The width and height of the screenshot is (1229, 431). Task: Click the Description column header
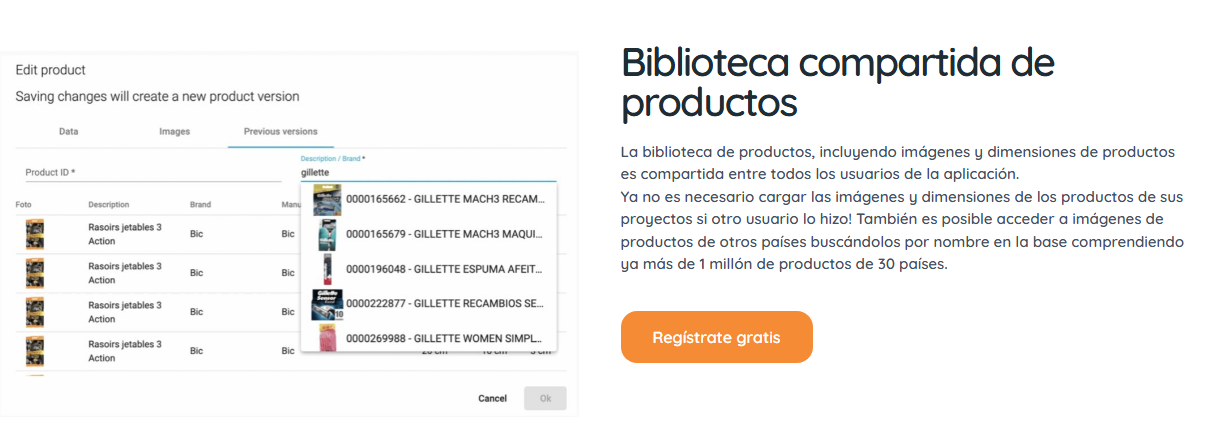[x=109, y=205]
